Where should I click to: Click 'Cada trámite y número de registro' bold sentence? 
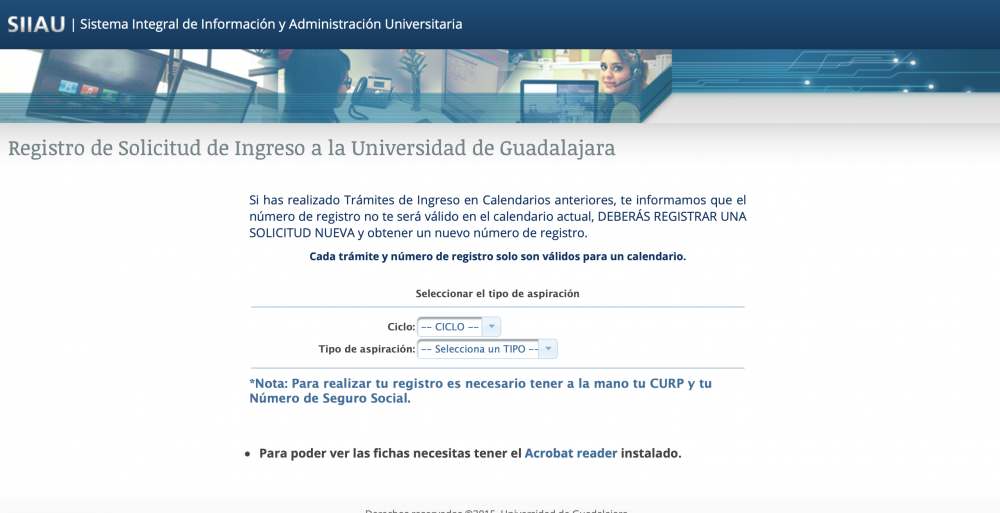click(x=497, y=256)
